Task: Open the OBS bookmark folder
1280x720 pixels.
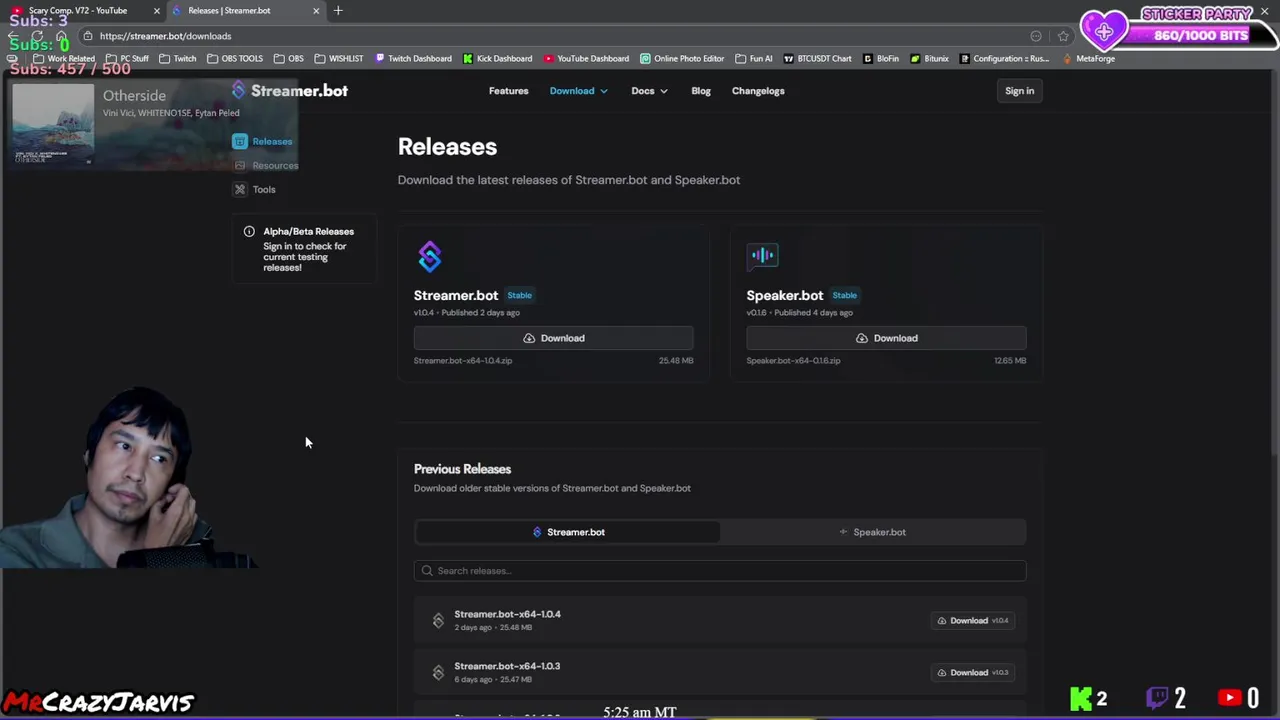Action: 289,59
